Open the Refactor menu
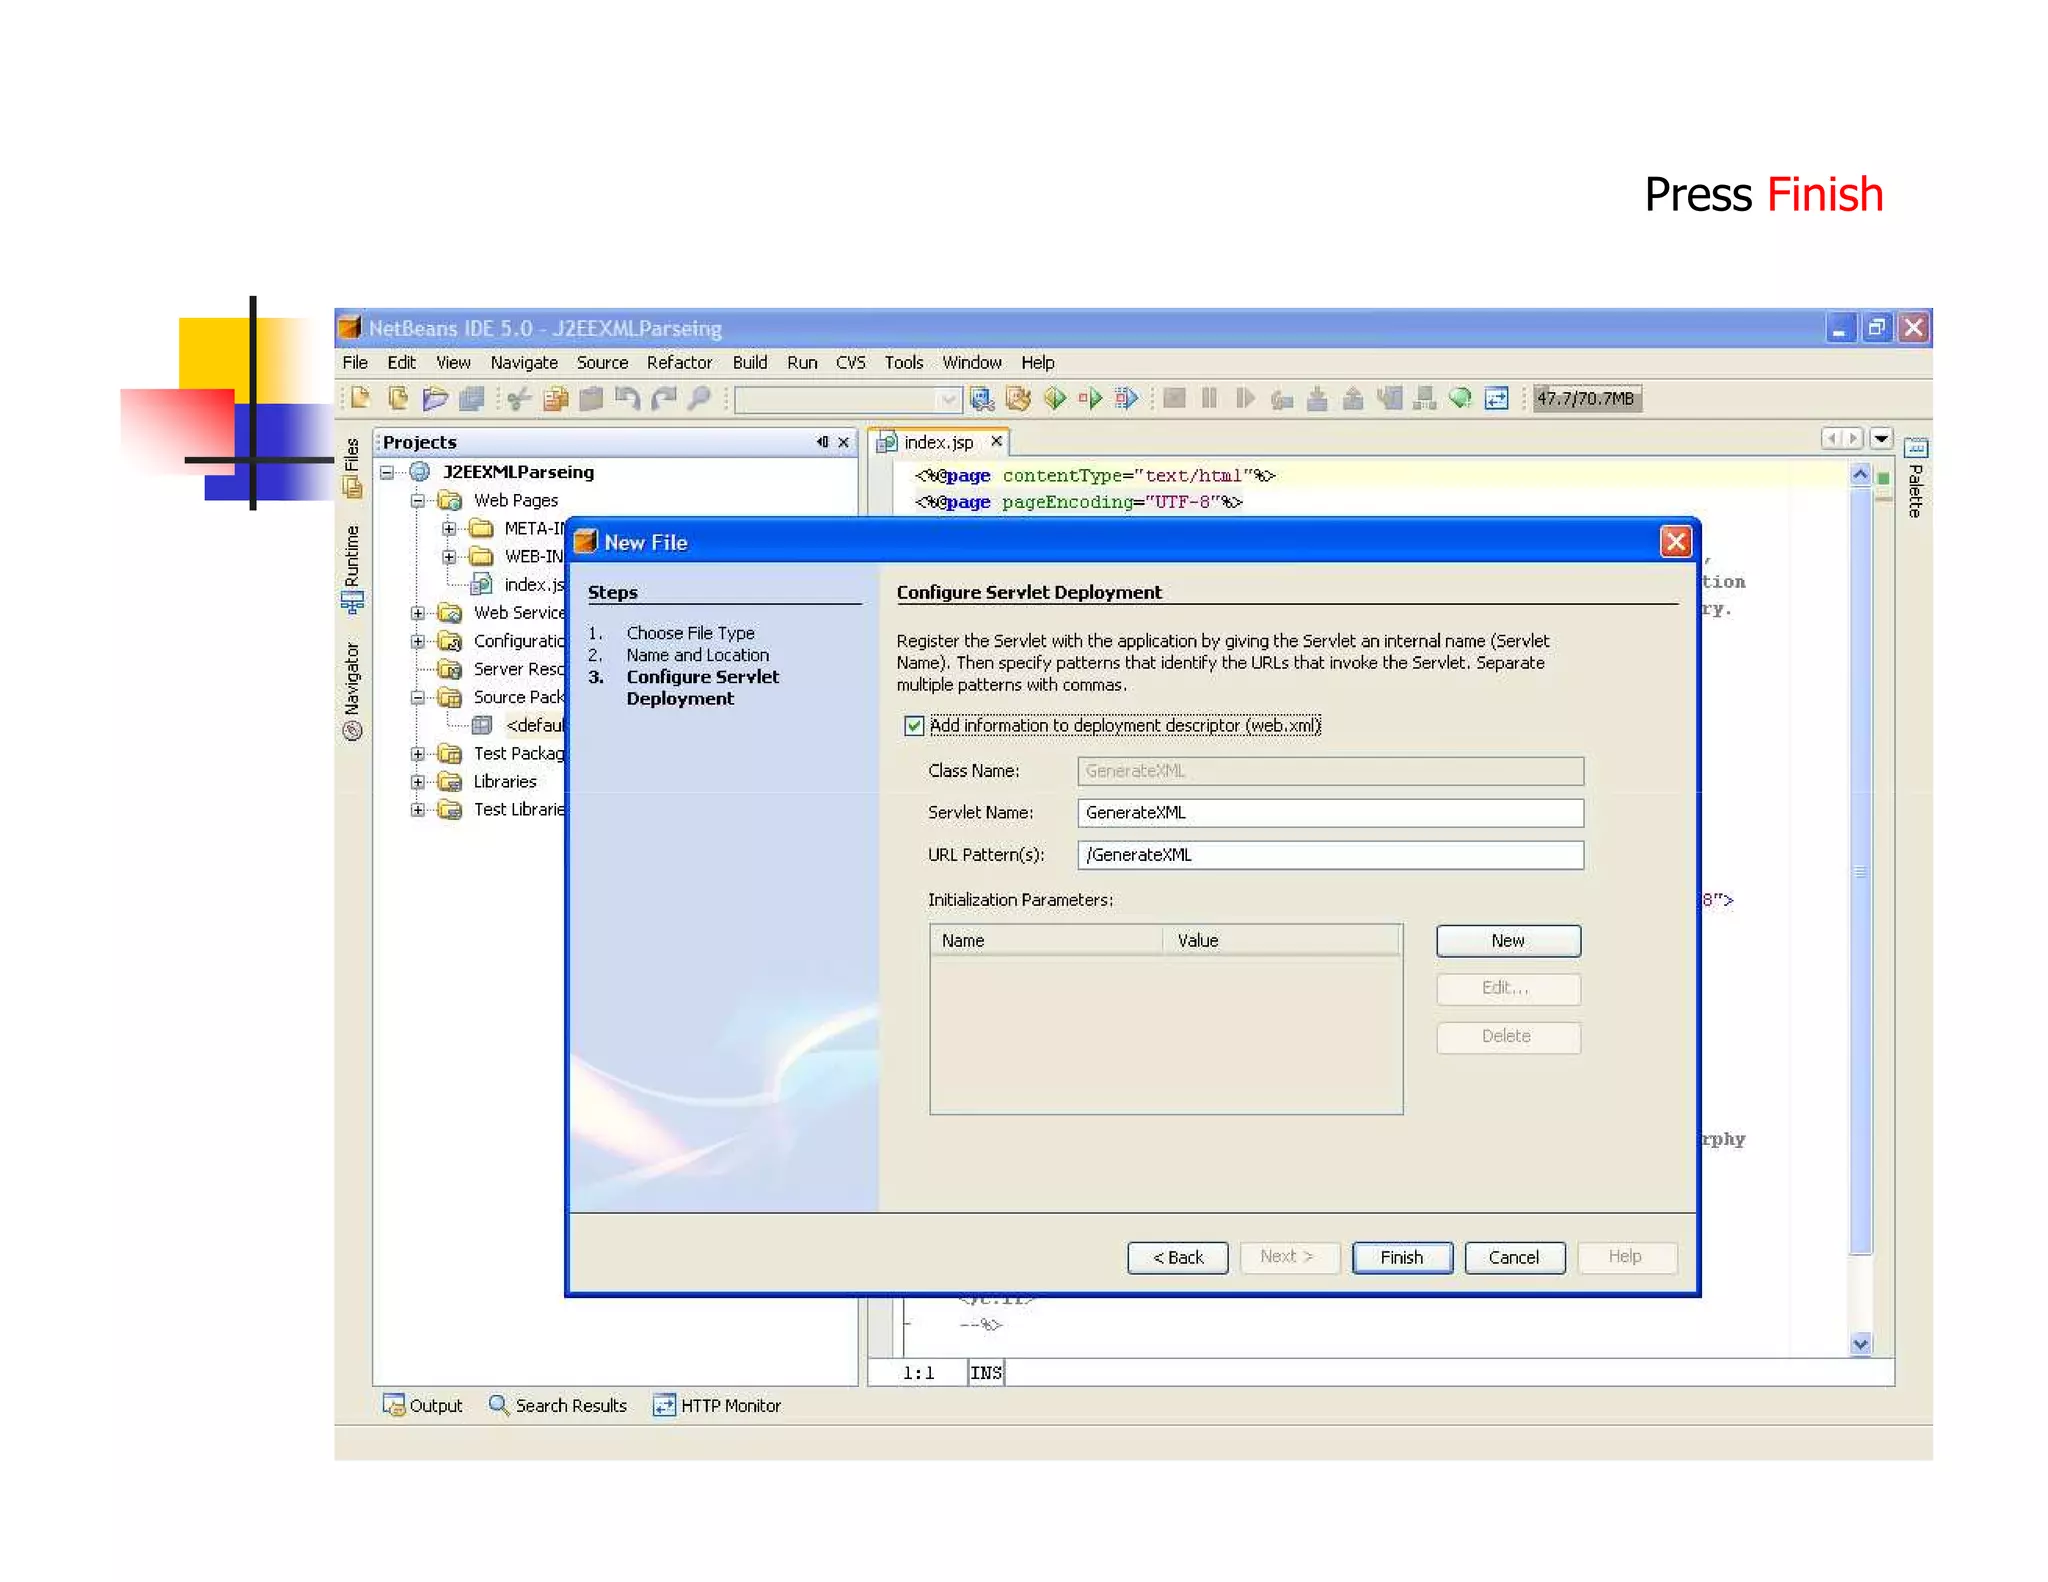The image size is (2048, 1582). click(x=679, y=362)
